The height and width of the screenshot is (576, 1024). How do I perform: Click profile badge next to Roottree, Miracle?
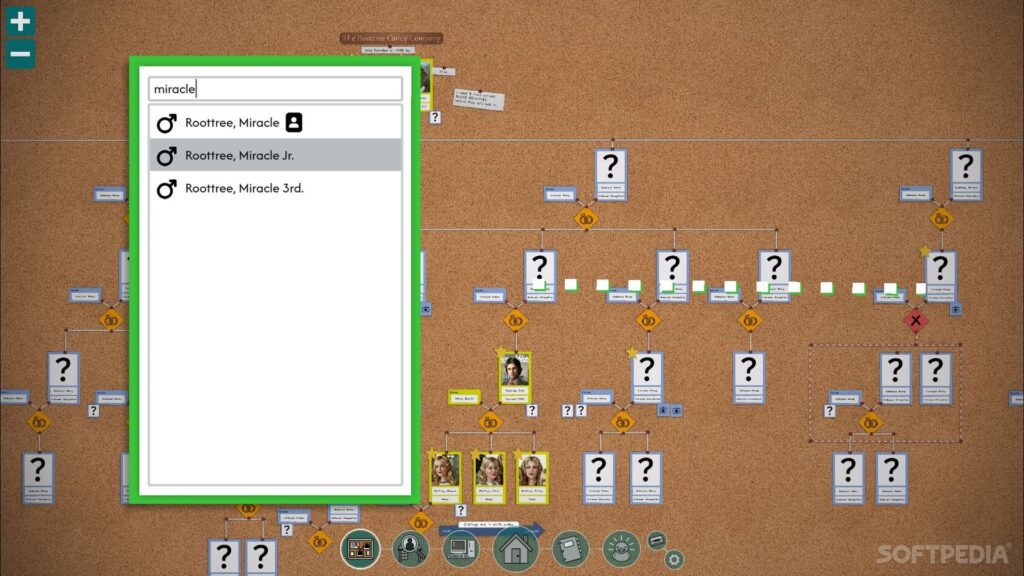coord(294,123)
